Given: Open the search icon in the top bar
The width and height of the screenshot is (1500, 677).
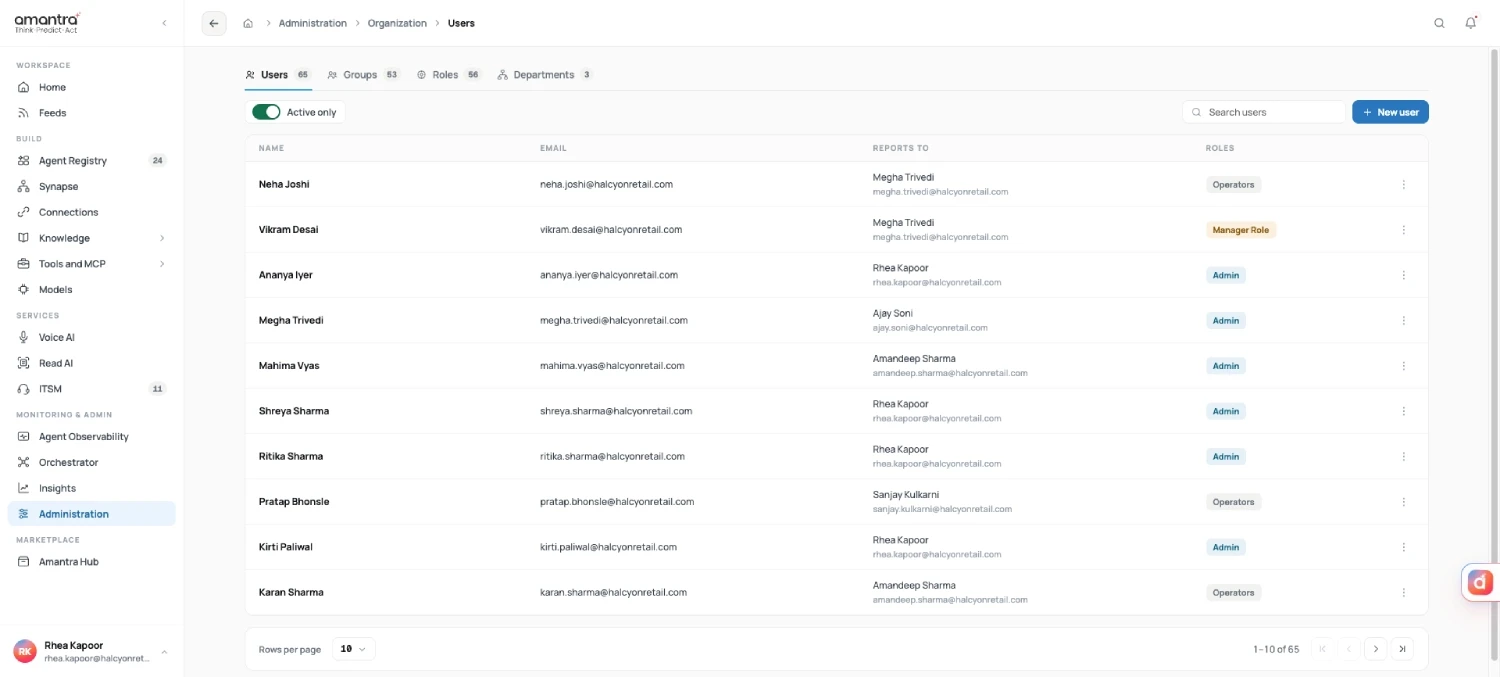Looking at the screenshot, I should click(x=1439, y=23).
